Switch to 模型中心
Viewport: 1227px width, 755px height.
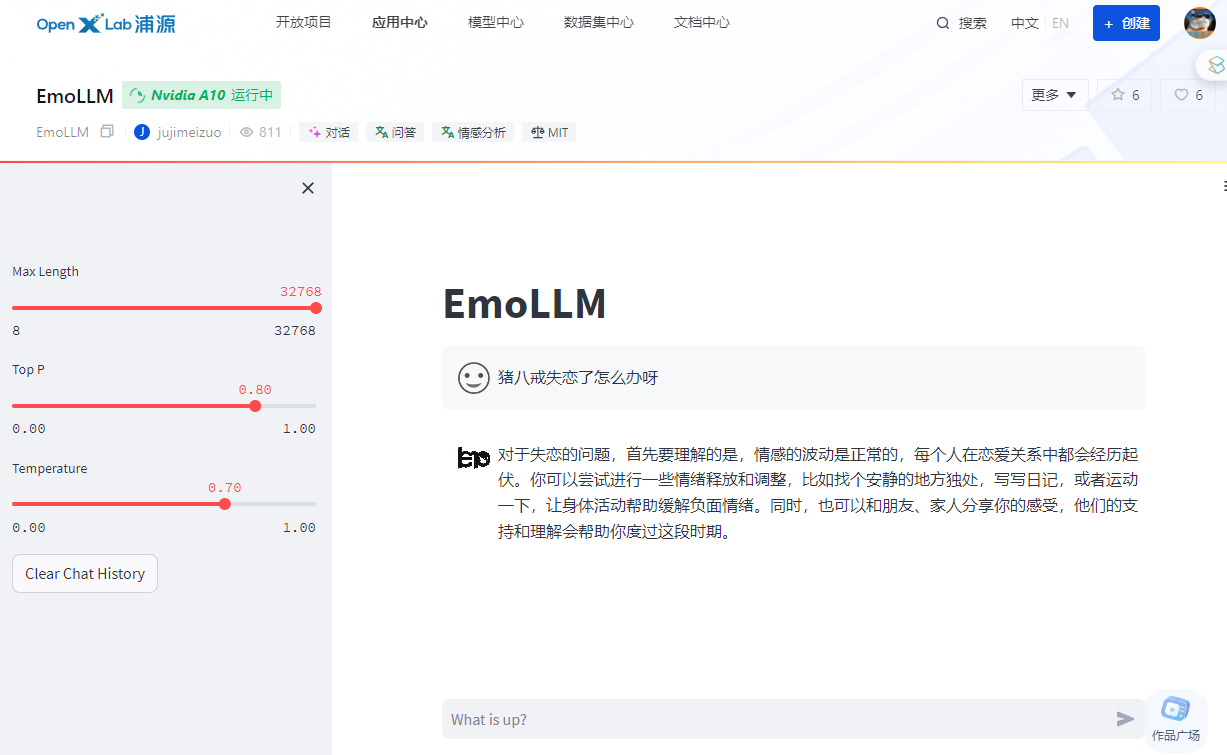pos(495,22)
